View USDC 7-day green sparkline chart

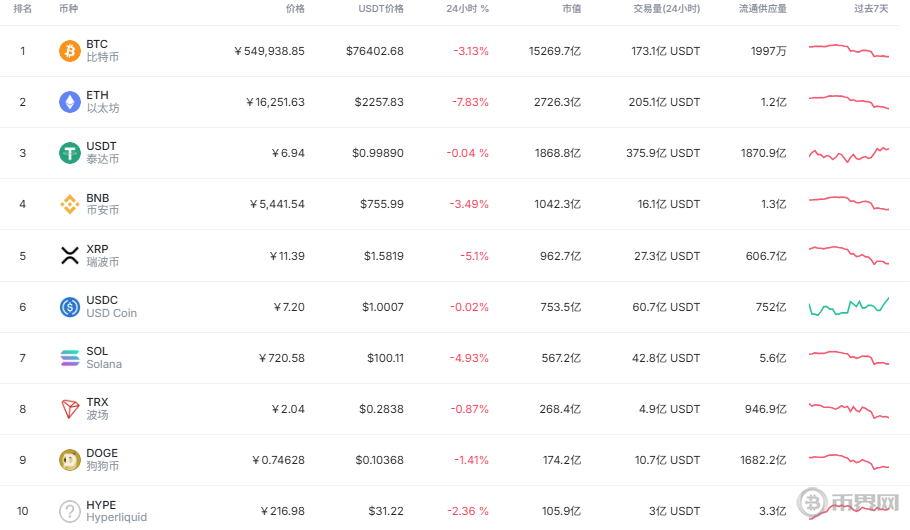(x=848, y=306)
